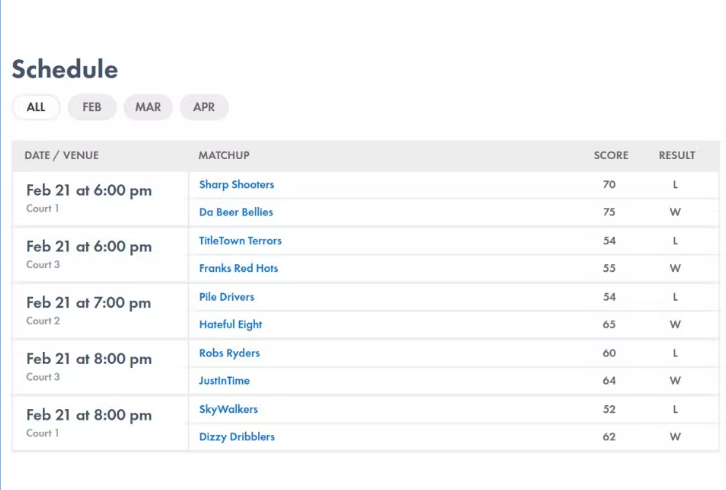Select the ALL schedule filter
This screenshot has height=490, width=726.
tap(36, 107)
